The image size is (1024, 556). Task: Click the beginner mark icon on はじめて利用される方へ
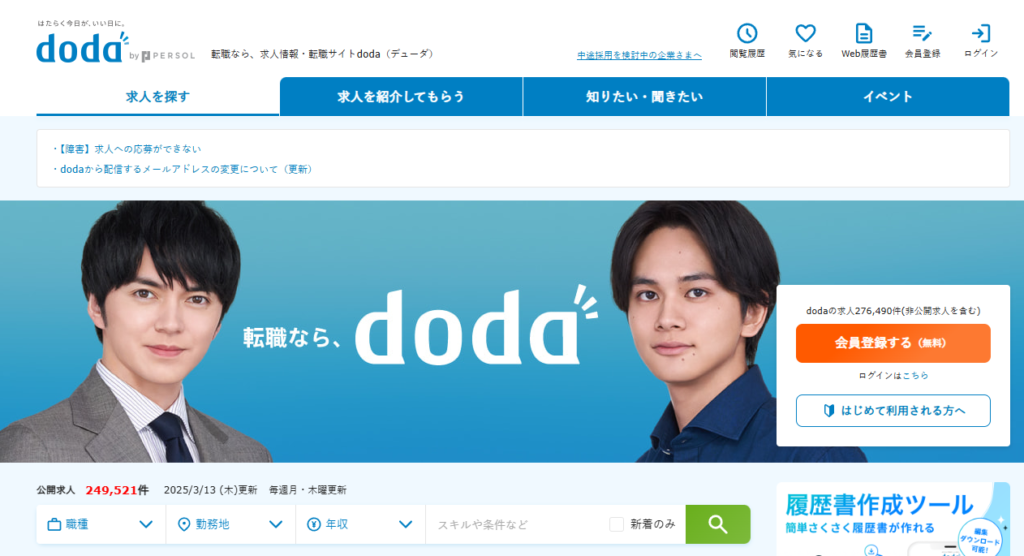829,410
